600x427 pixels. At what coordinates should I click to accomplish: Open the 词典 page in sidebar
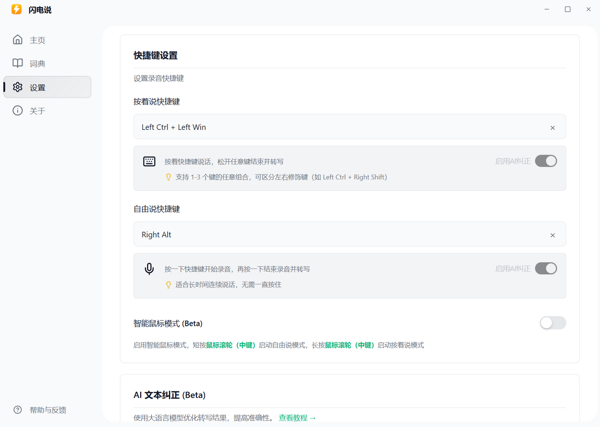(x=37, y=64)
